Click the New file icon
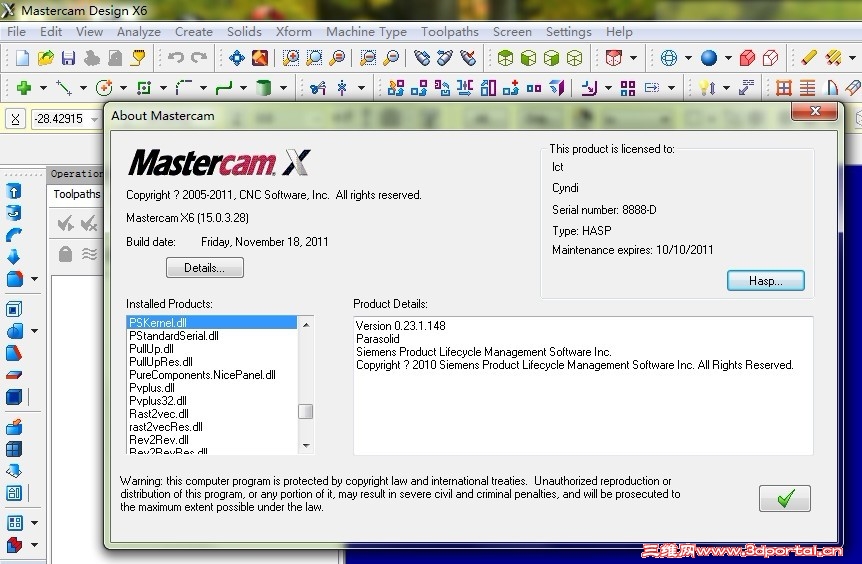The height and width of the screenshot is (564, 862). pyautogui.click(x=23, y=58)
